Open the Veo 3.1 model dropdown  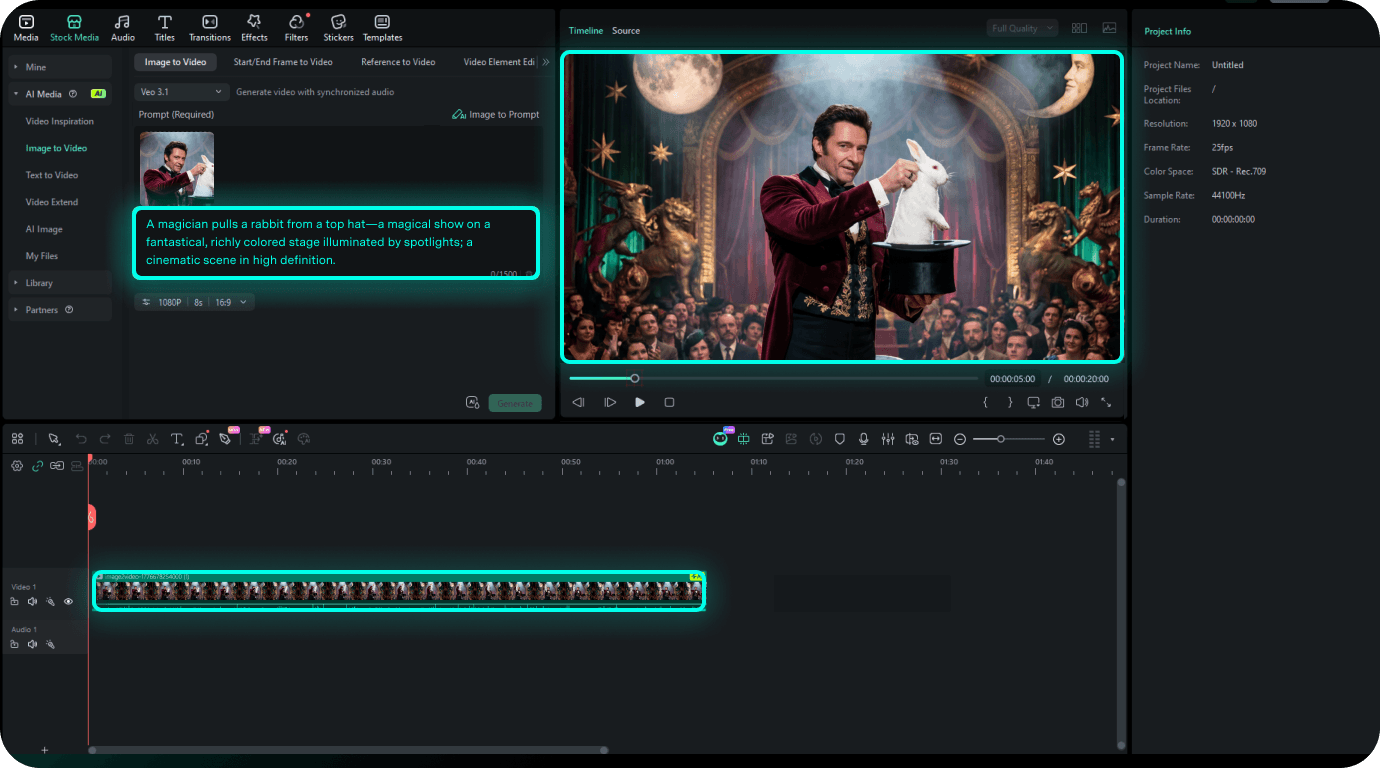click(x=182, y=92)
